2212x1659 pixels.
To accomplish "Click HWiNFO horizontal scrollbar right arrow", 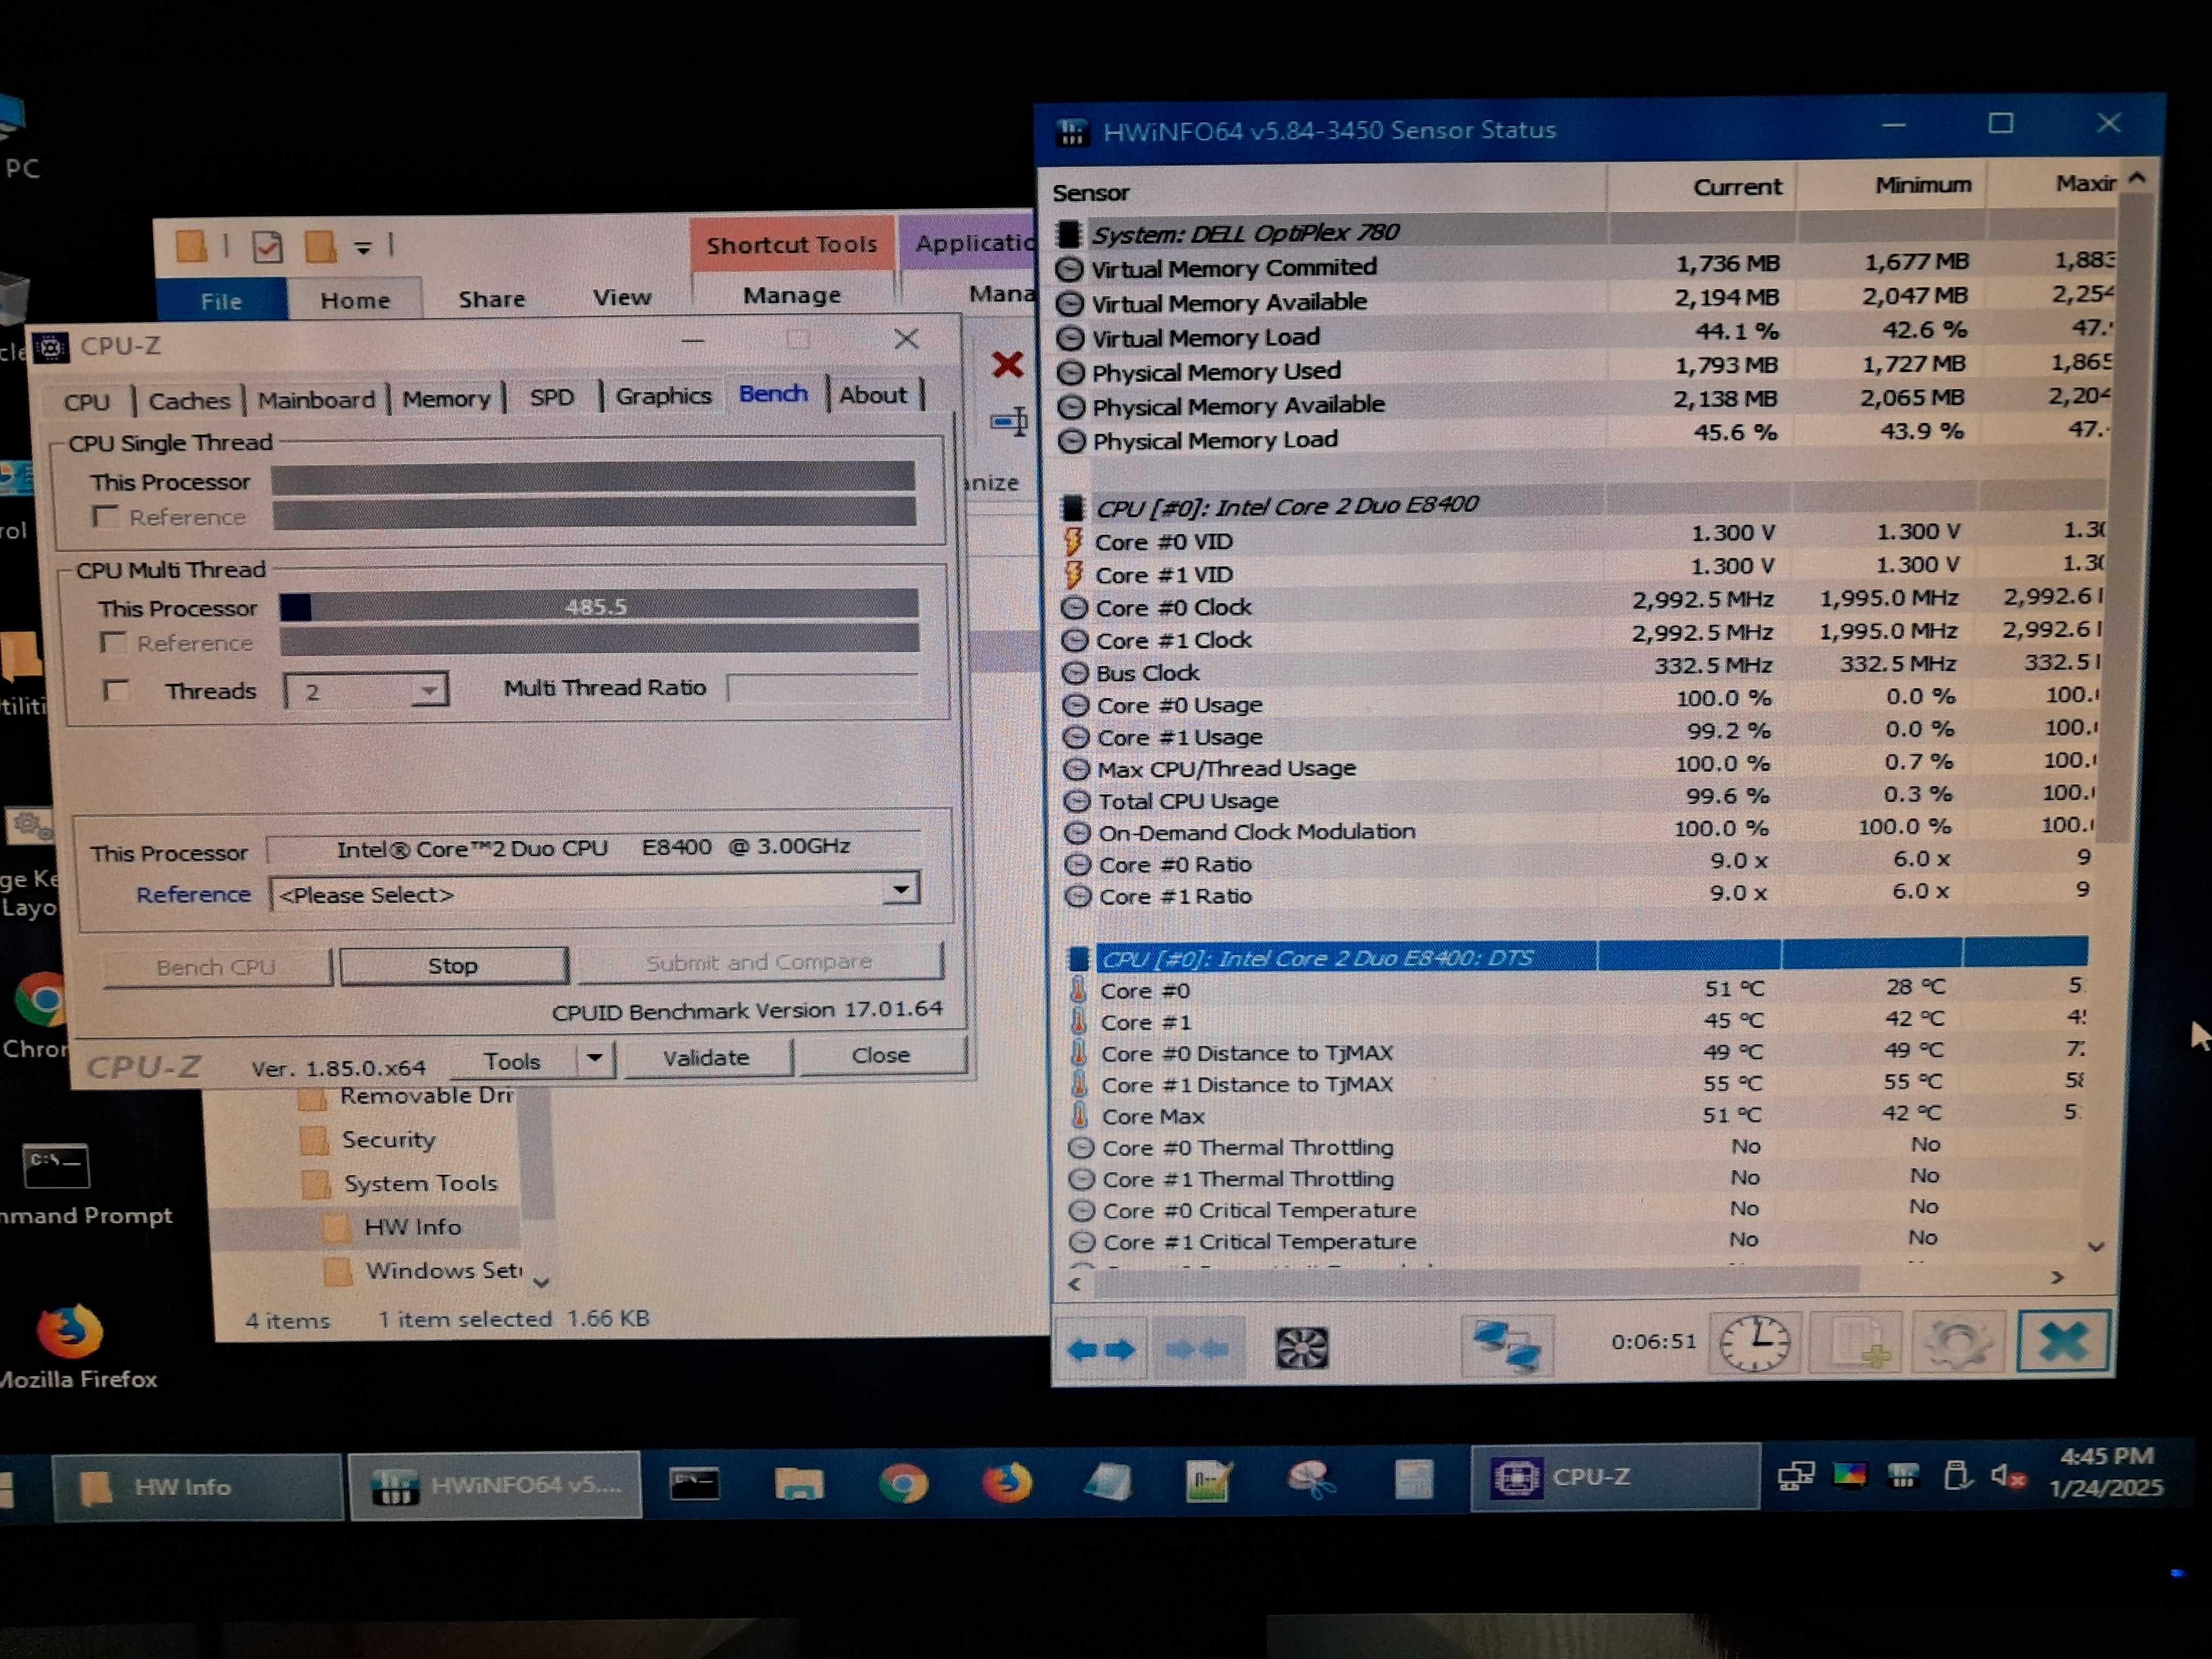I will [x=2057, y=1277].
